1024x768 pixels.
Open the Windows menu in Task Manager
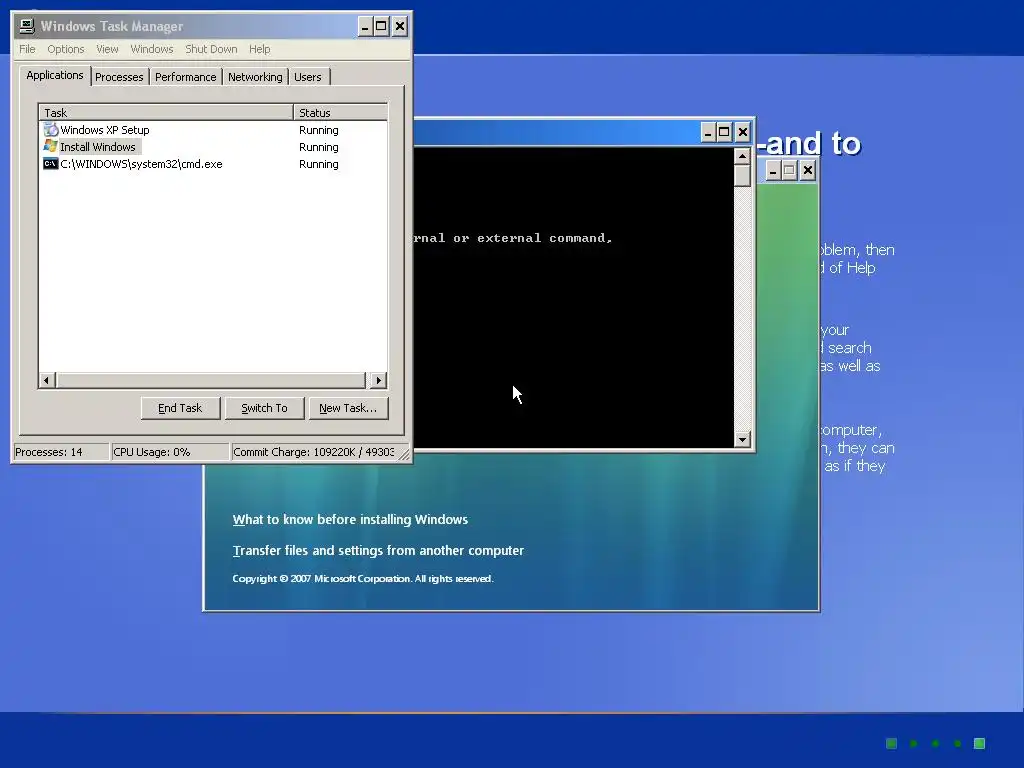coord(152,49)
